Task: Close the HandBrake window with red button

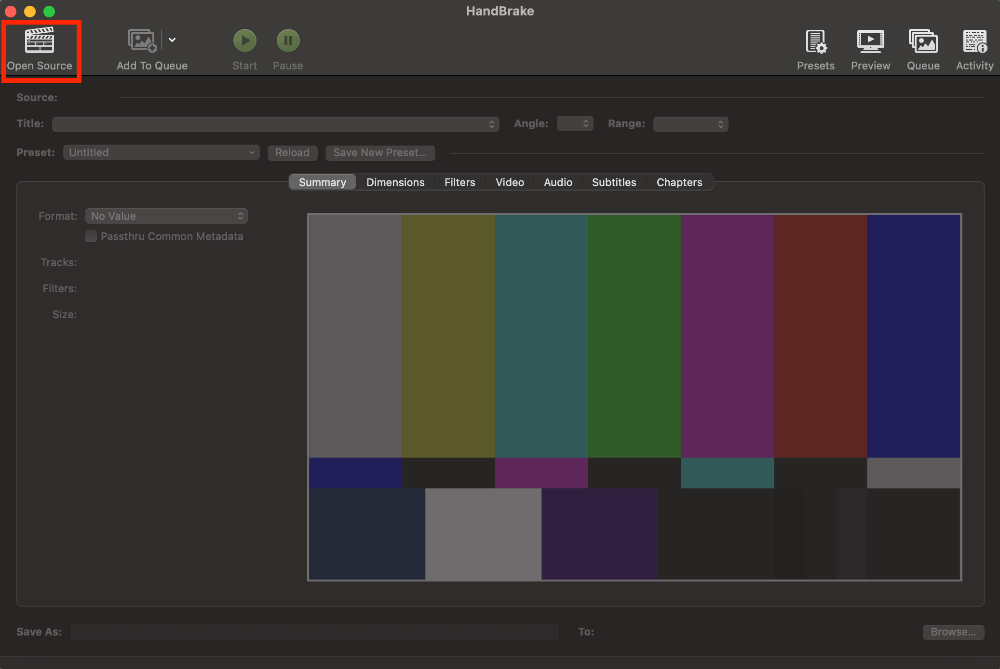Action: (11, 11)
